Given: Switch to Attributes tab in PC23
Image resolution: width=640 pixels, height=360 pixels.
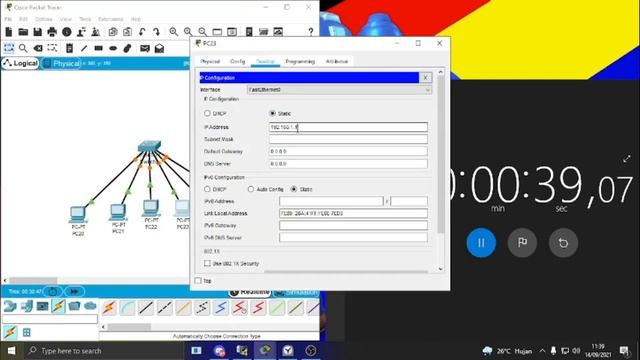Looking at the screenshot, I should click(337, 61).
